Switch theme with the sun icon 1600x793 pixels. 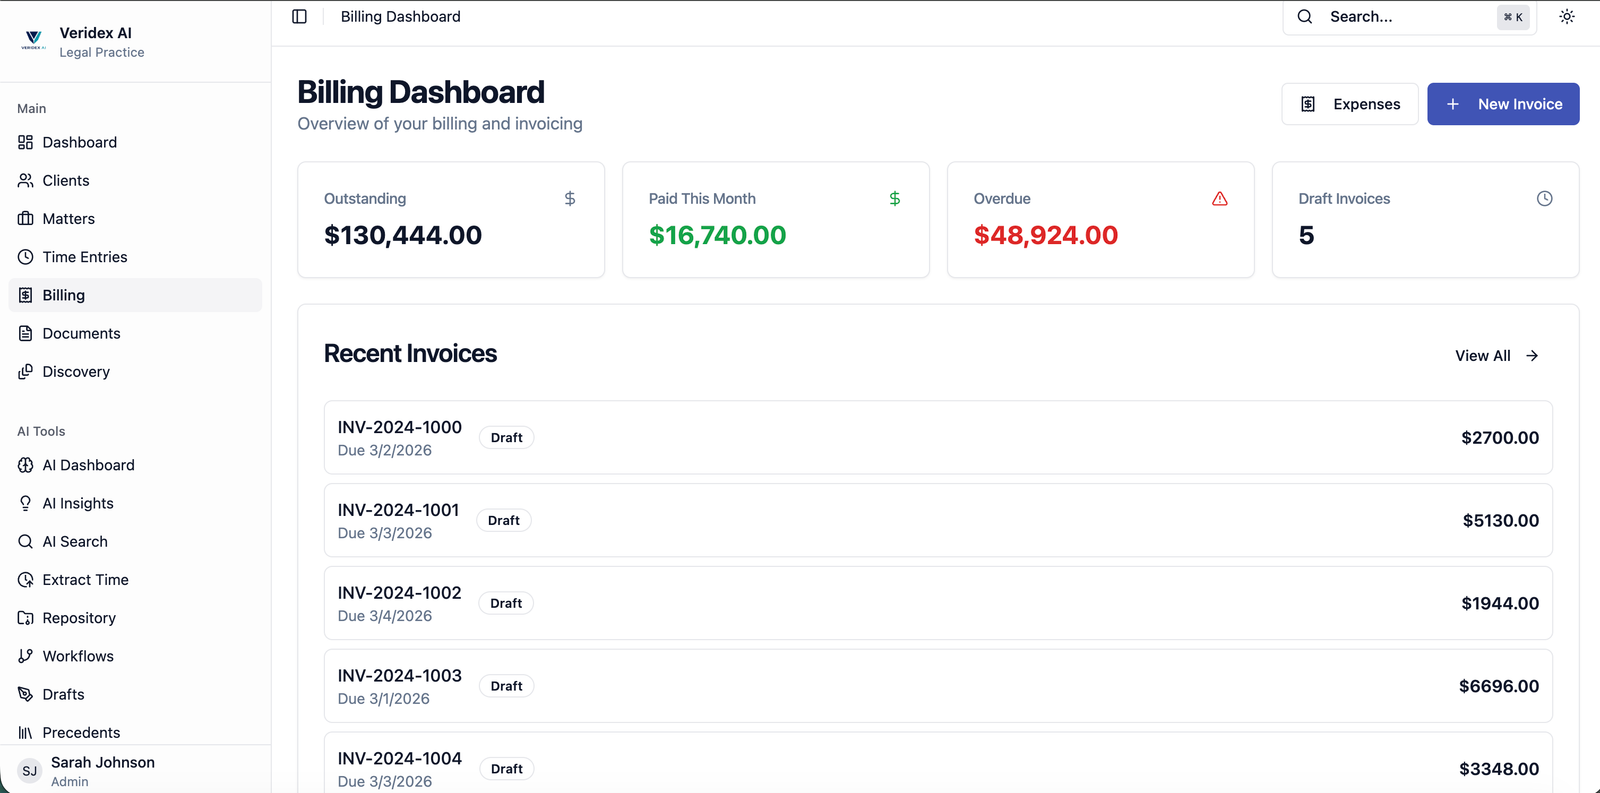pyautogui.click(x=1566, y=17)
